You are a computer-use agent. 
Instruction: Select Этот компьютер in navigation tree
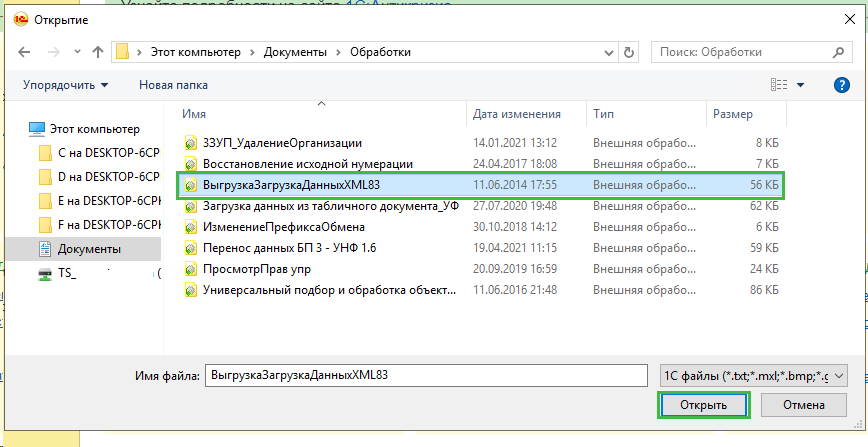pyautogui.click(x=95, y=129)
